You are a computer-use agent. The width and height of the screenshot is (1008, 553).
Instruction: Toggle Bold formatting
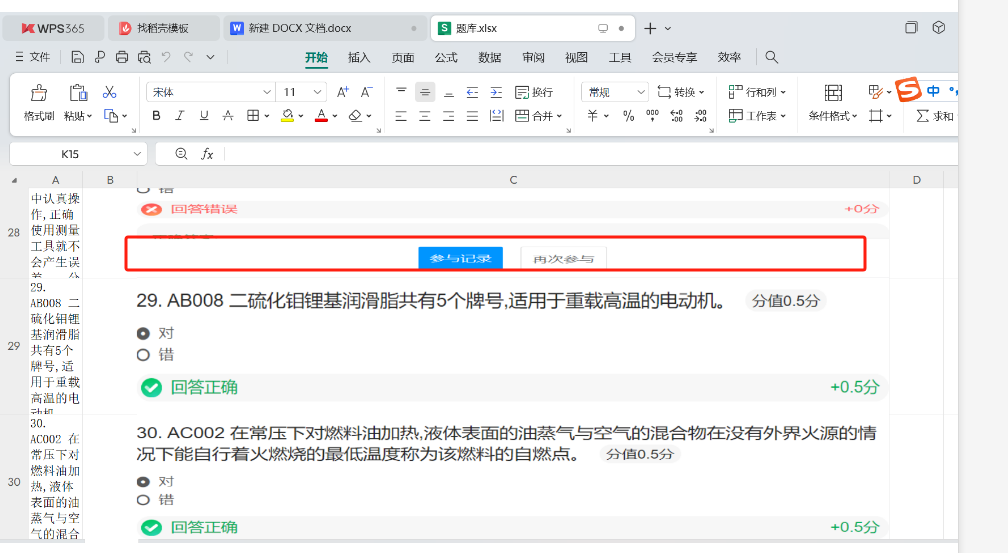(156, 116)
